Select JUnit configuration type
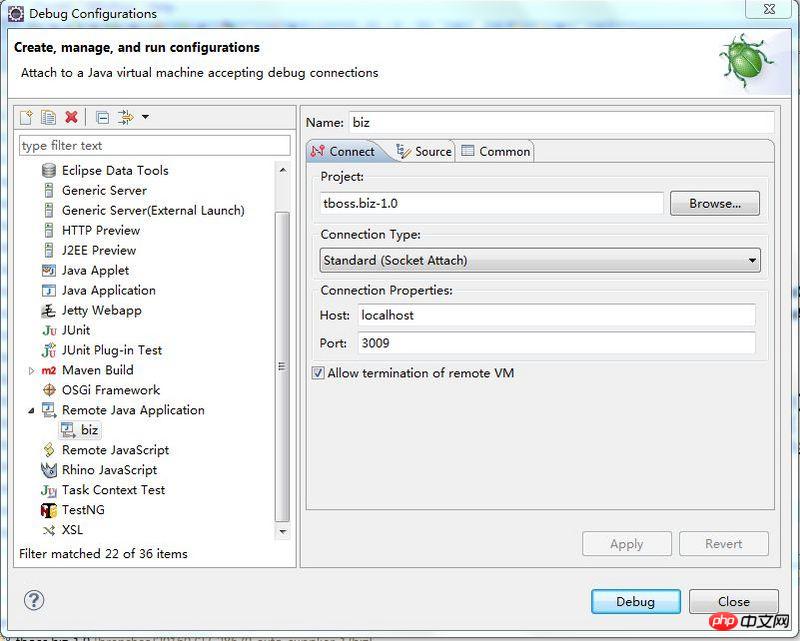 [75, 330]
